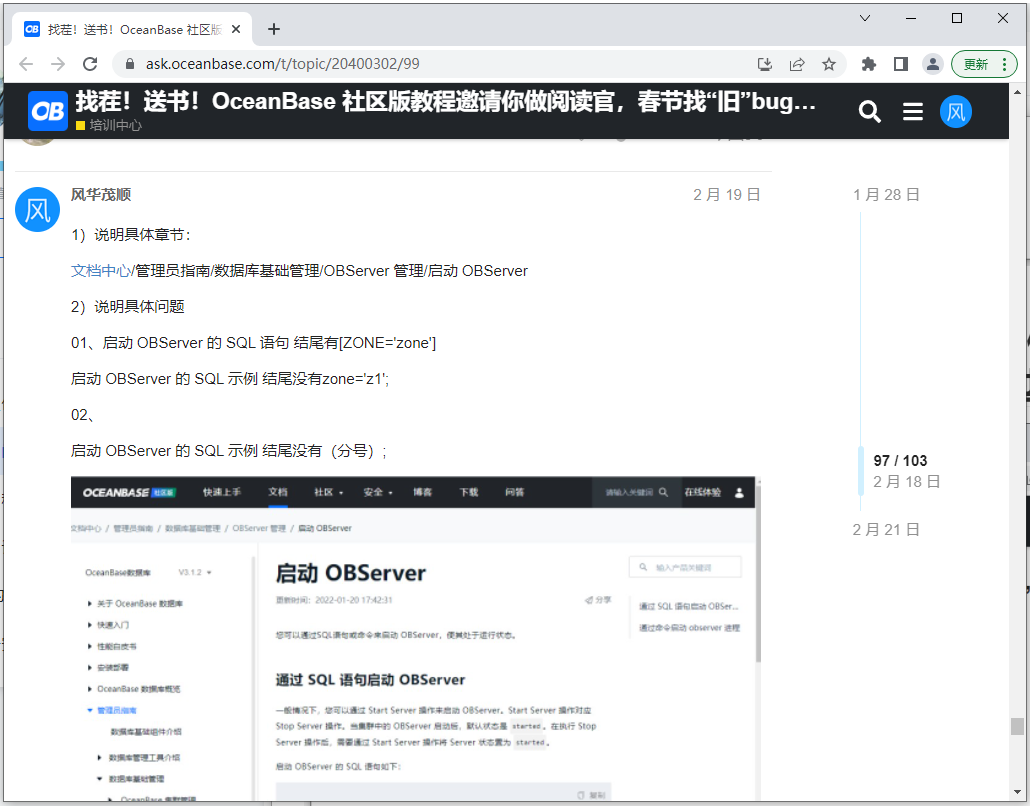Click the topic title in the forum header
1030x806 pixels.
[x=445, y=102]
